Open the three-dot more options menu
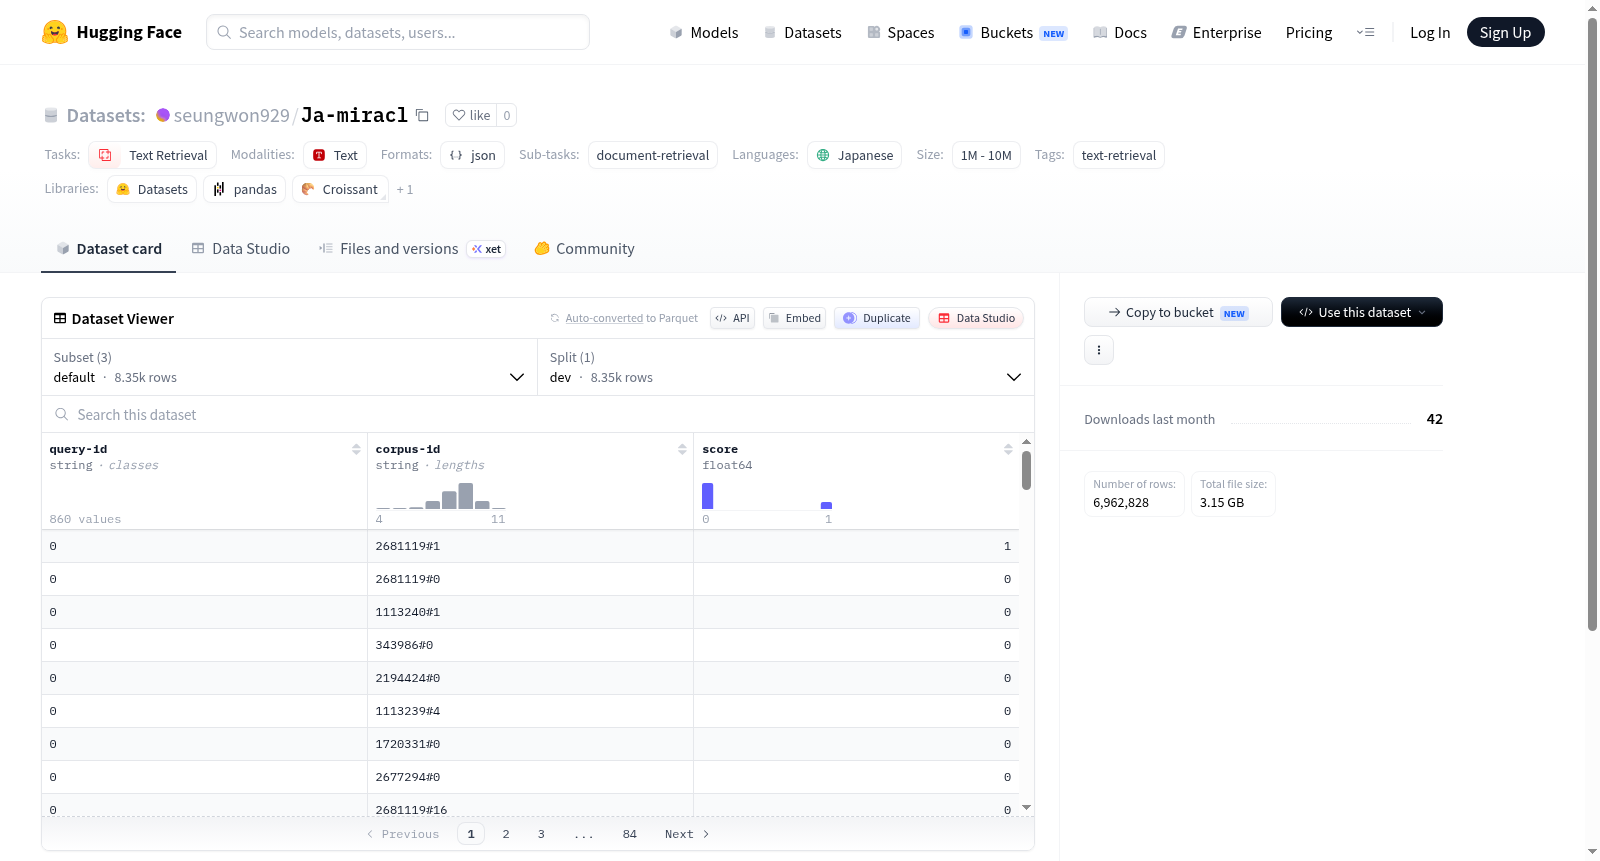Viewport: 1600px width, 861px height. (x=1098, y=350)
